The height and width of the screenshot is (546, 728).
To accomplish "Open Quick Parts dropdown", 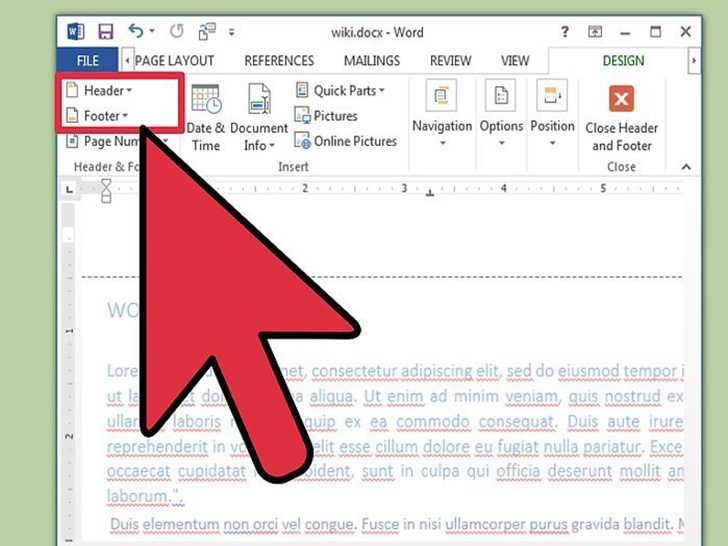I will pyautogui.click(x=340, y=90).
